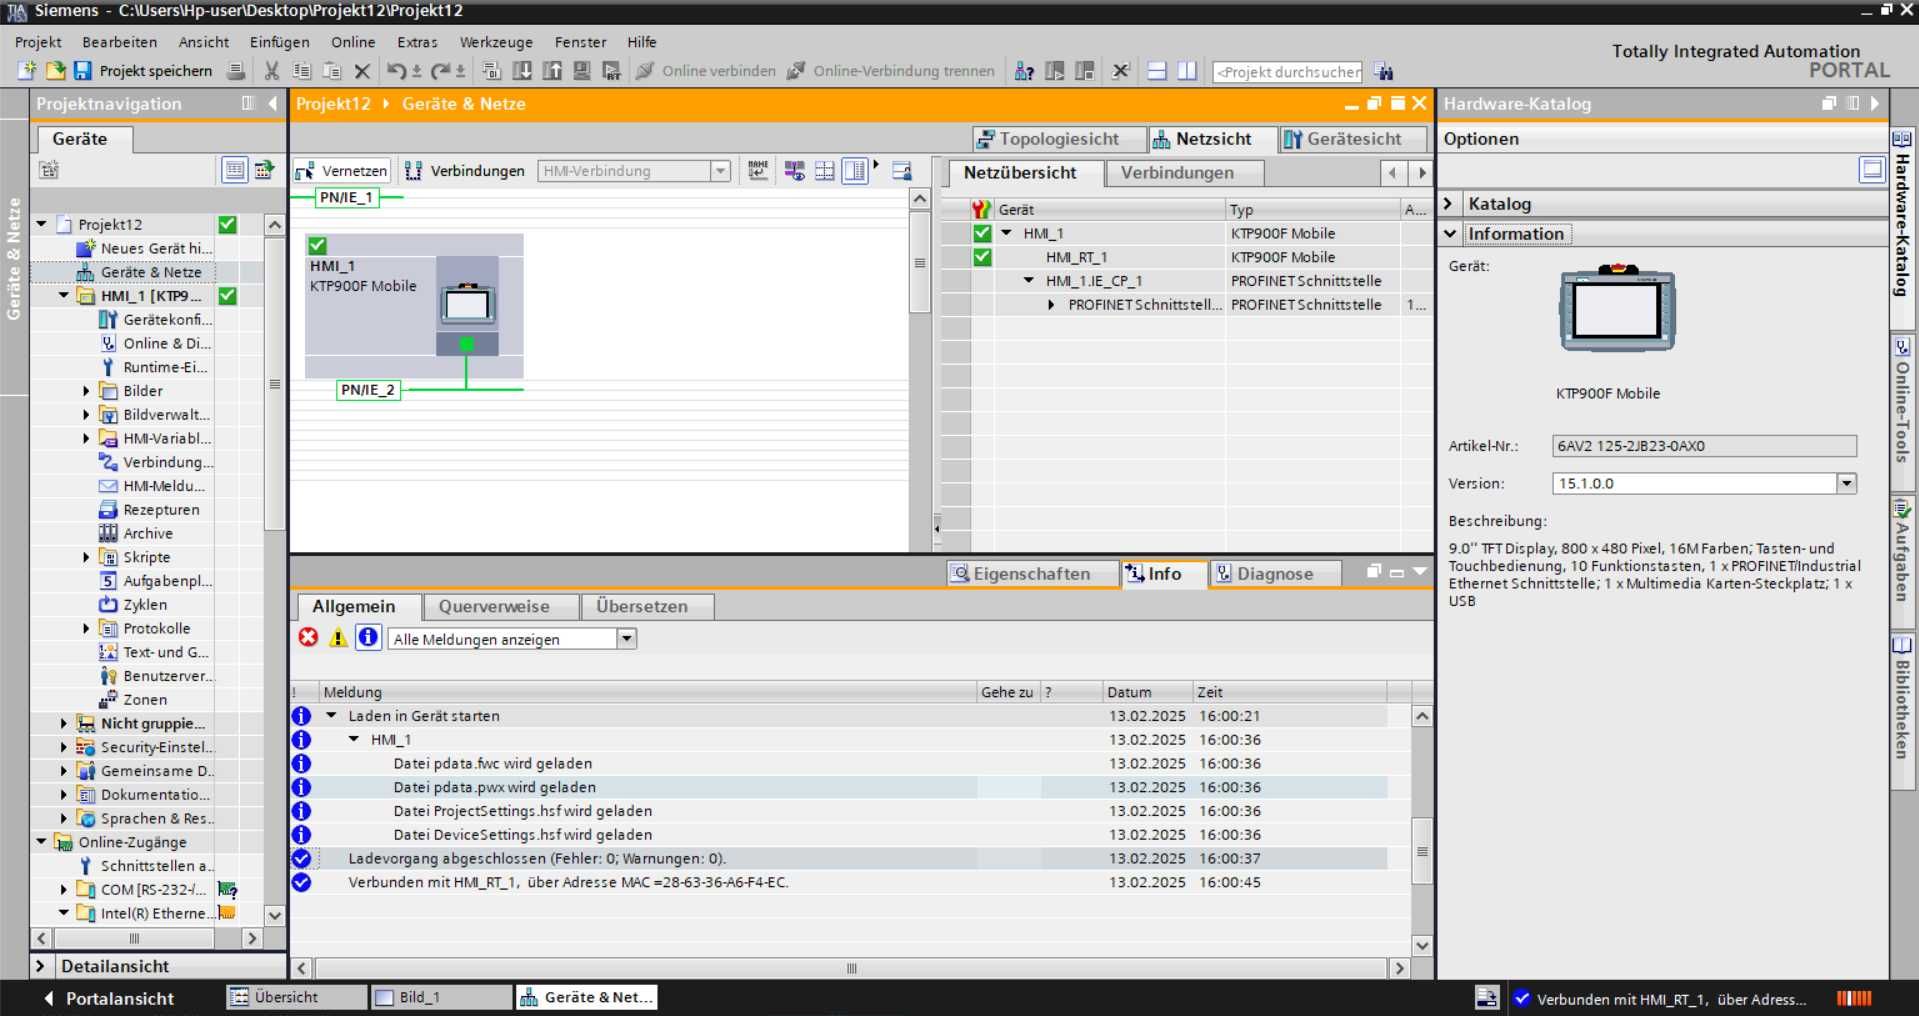The image size is (1919, 1016).
Task: Expand the Bilder tree node
Action: point(86,391)
